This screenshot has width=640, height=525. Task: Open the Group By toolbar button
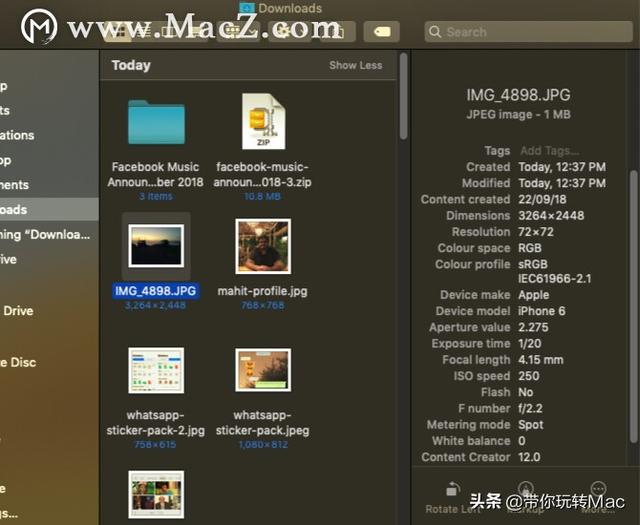238,32
